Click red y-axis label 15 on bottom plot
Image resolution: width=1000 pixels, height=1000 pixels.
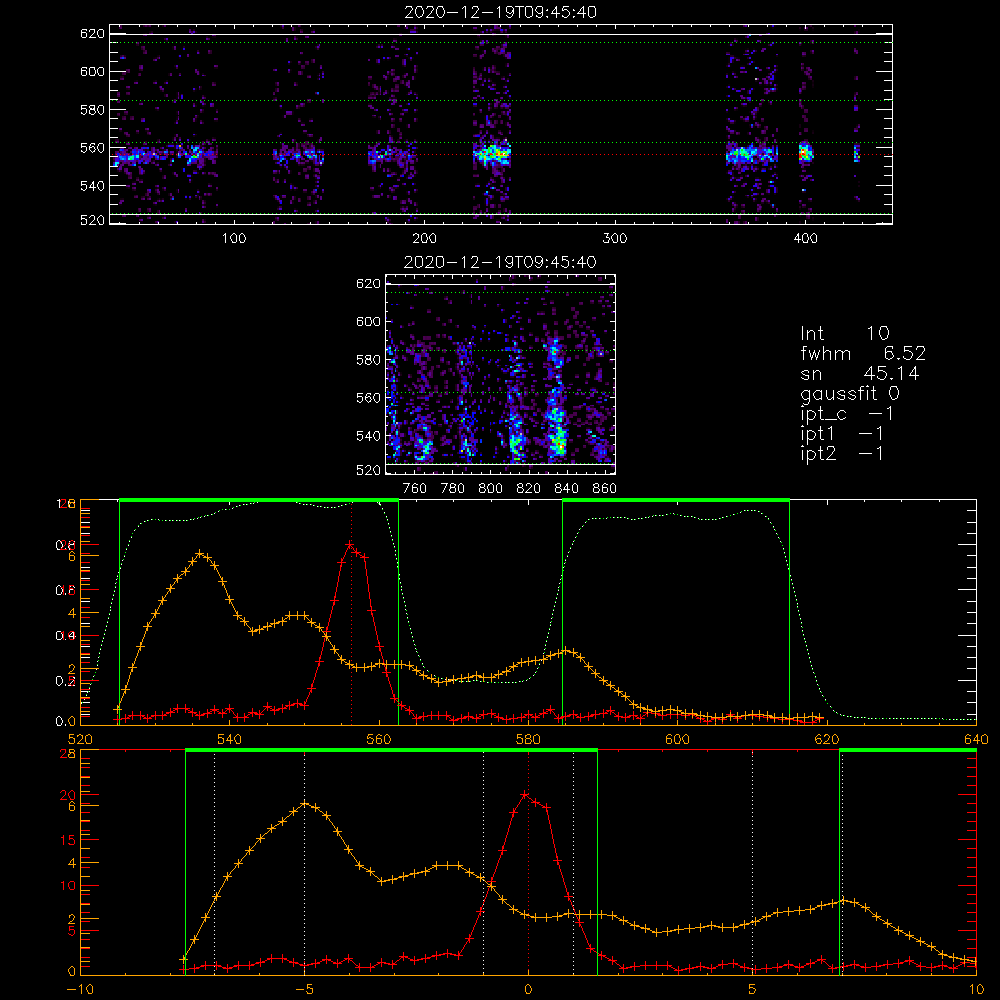[68, 840]
